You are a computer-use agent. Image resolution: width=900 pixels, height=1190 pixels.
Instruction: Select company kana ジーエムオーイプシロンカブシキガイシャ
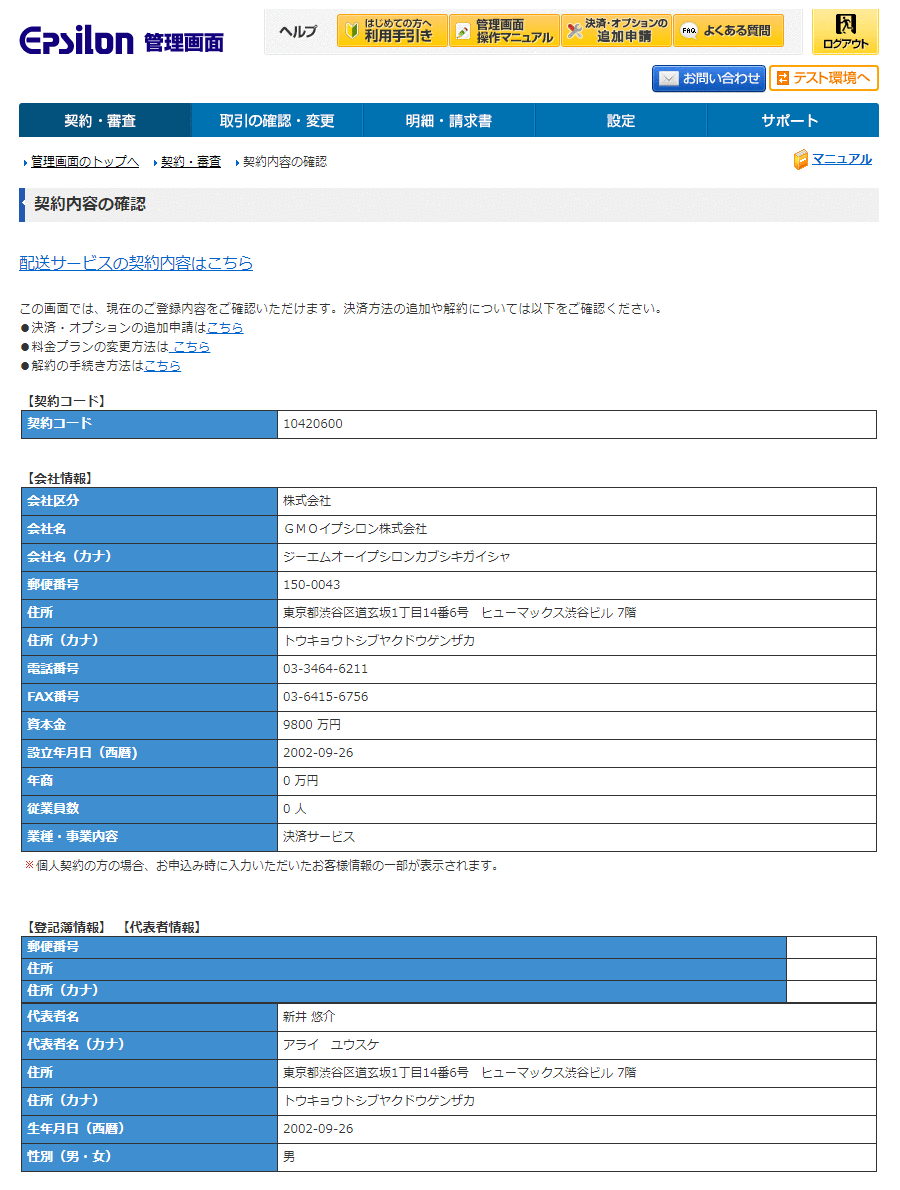click(397, 556)
